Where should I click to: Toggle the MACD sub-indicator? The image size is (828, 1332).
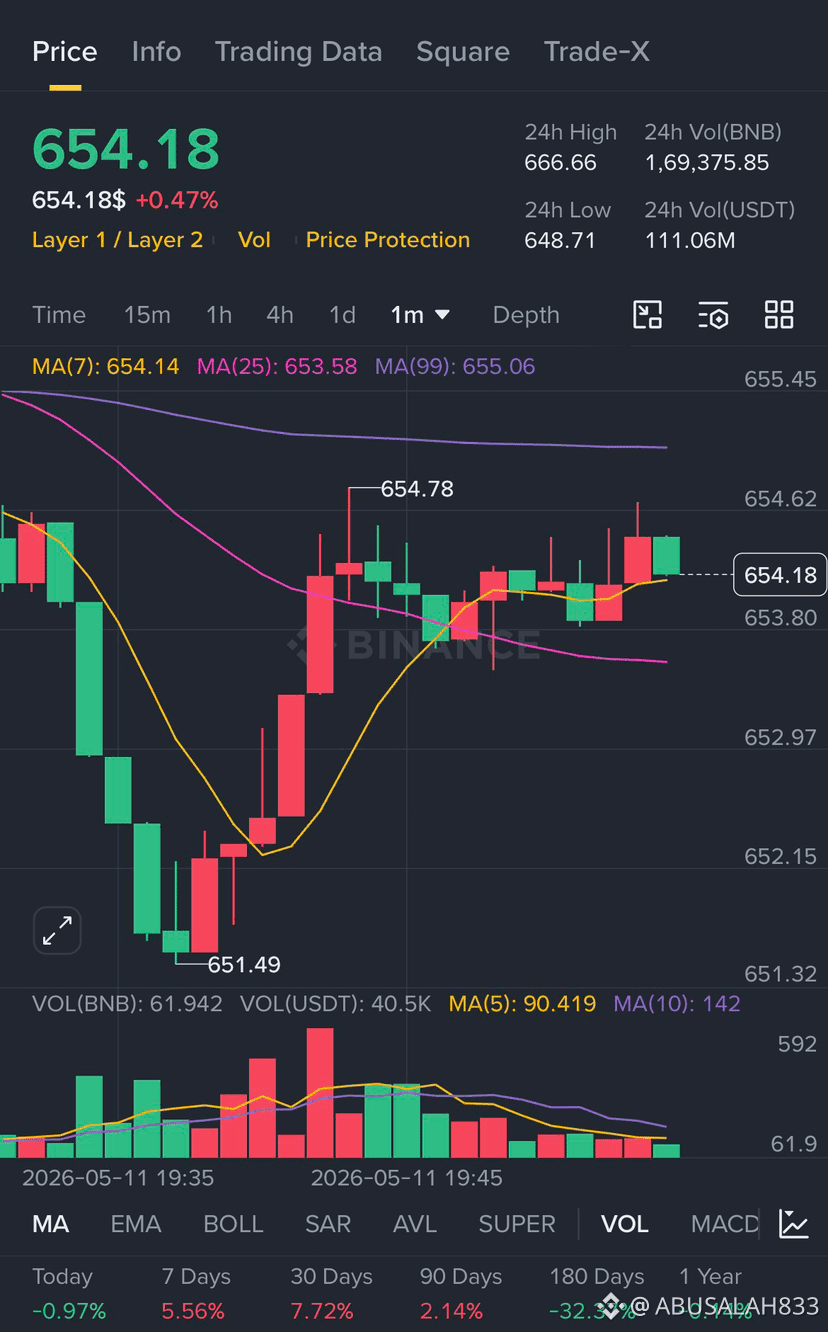pos(725,1224)
